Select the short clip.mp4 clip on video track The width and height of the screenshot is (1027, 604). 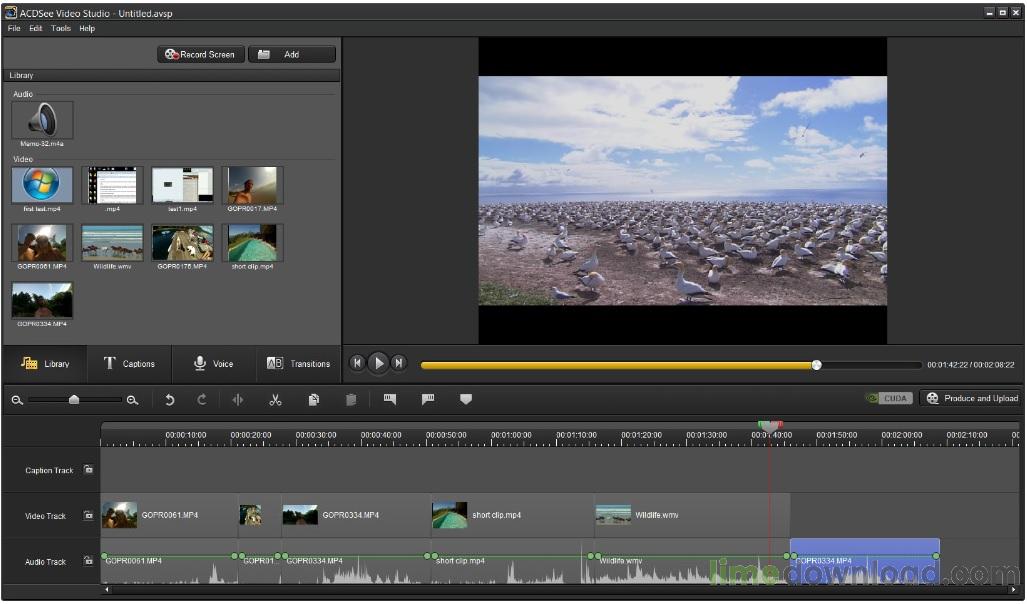tap(513, 516)
